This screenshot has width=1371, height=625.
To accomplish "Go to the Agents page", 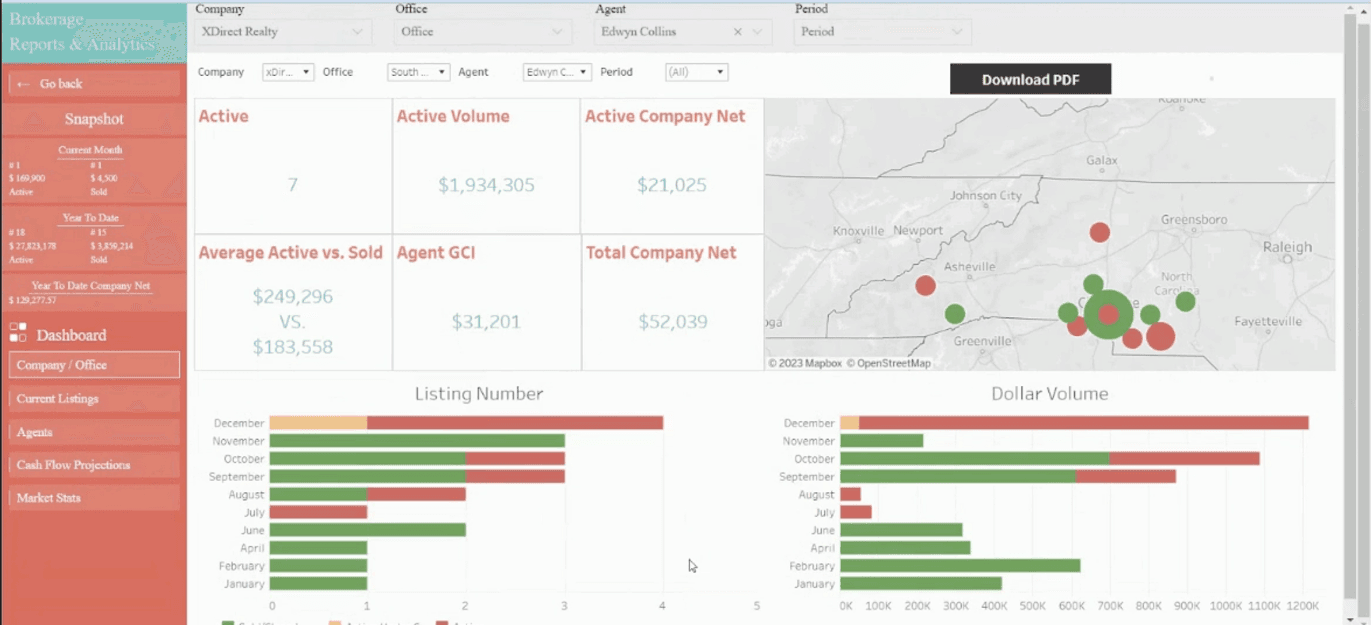I will coord(94,432).
